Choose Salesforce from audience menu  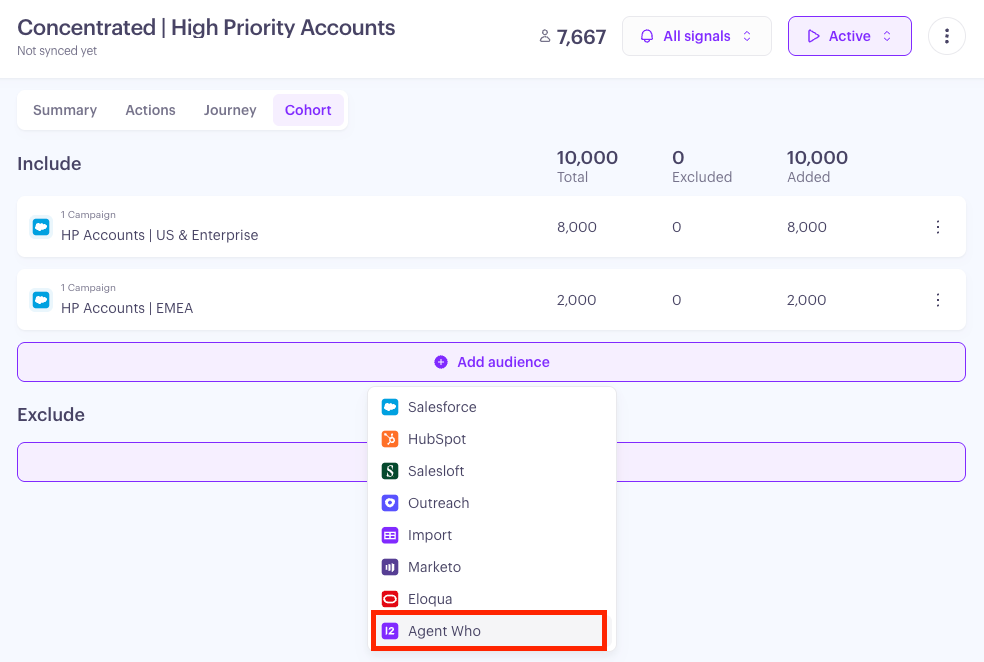491,407
